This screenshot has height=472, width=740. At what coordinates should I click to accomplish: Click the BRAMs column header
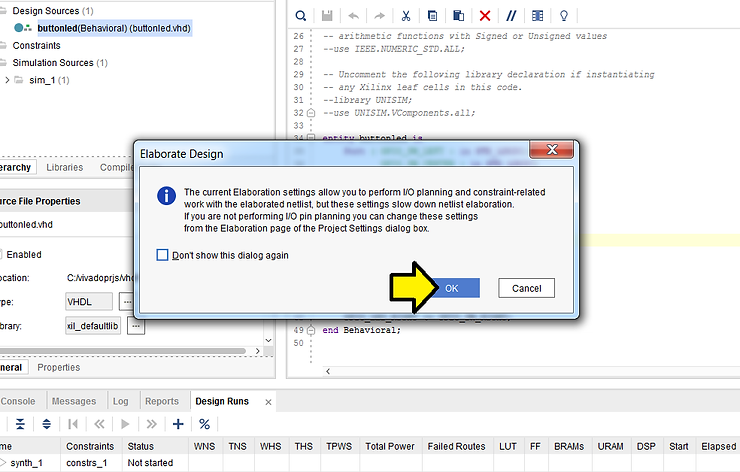point(569,446)
